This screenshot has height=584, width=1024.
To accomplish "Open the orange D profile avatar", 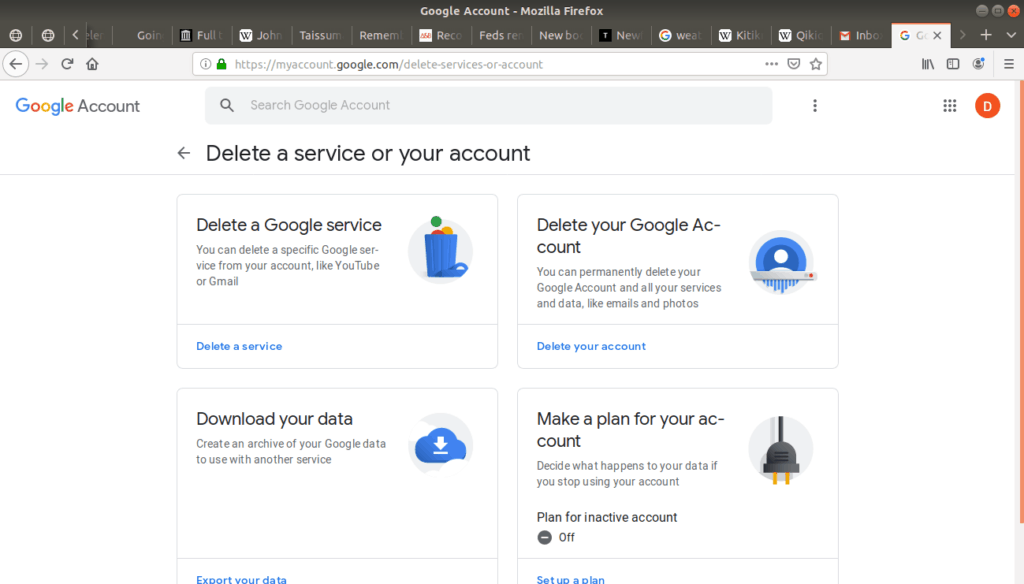I will point(987,106).
